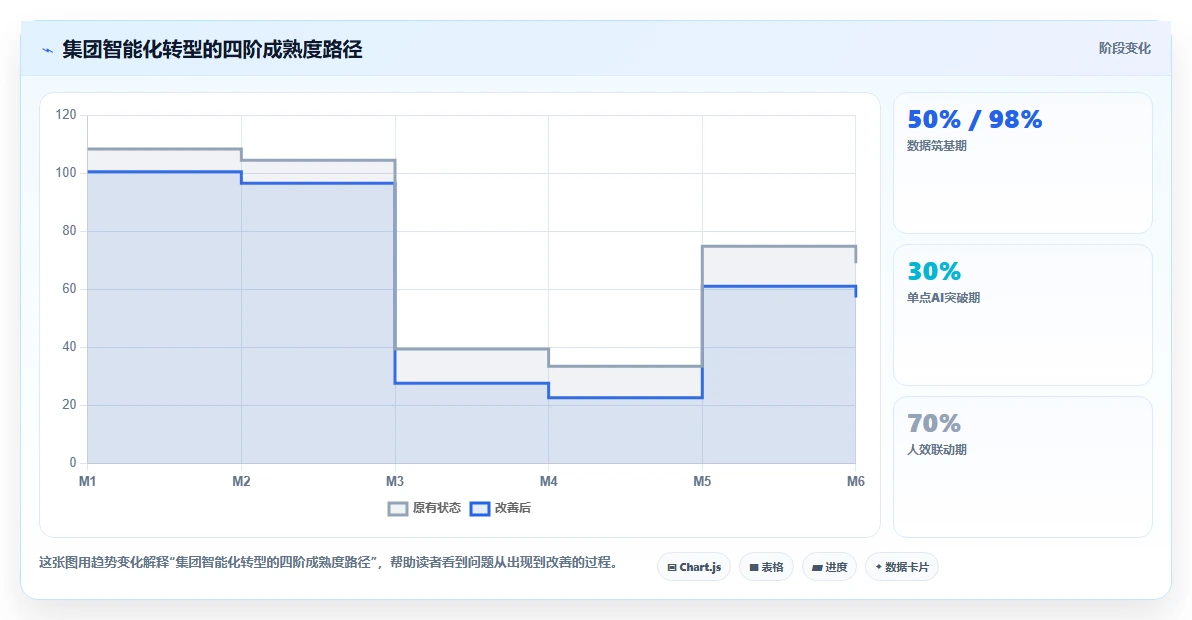Toggle the 改善后 legend swatch
Viewport: 1192px width, 620px height.
(480, 508)
